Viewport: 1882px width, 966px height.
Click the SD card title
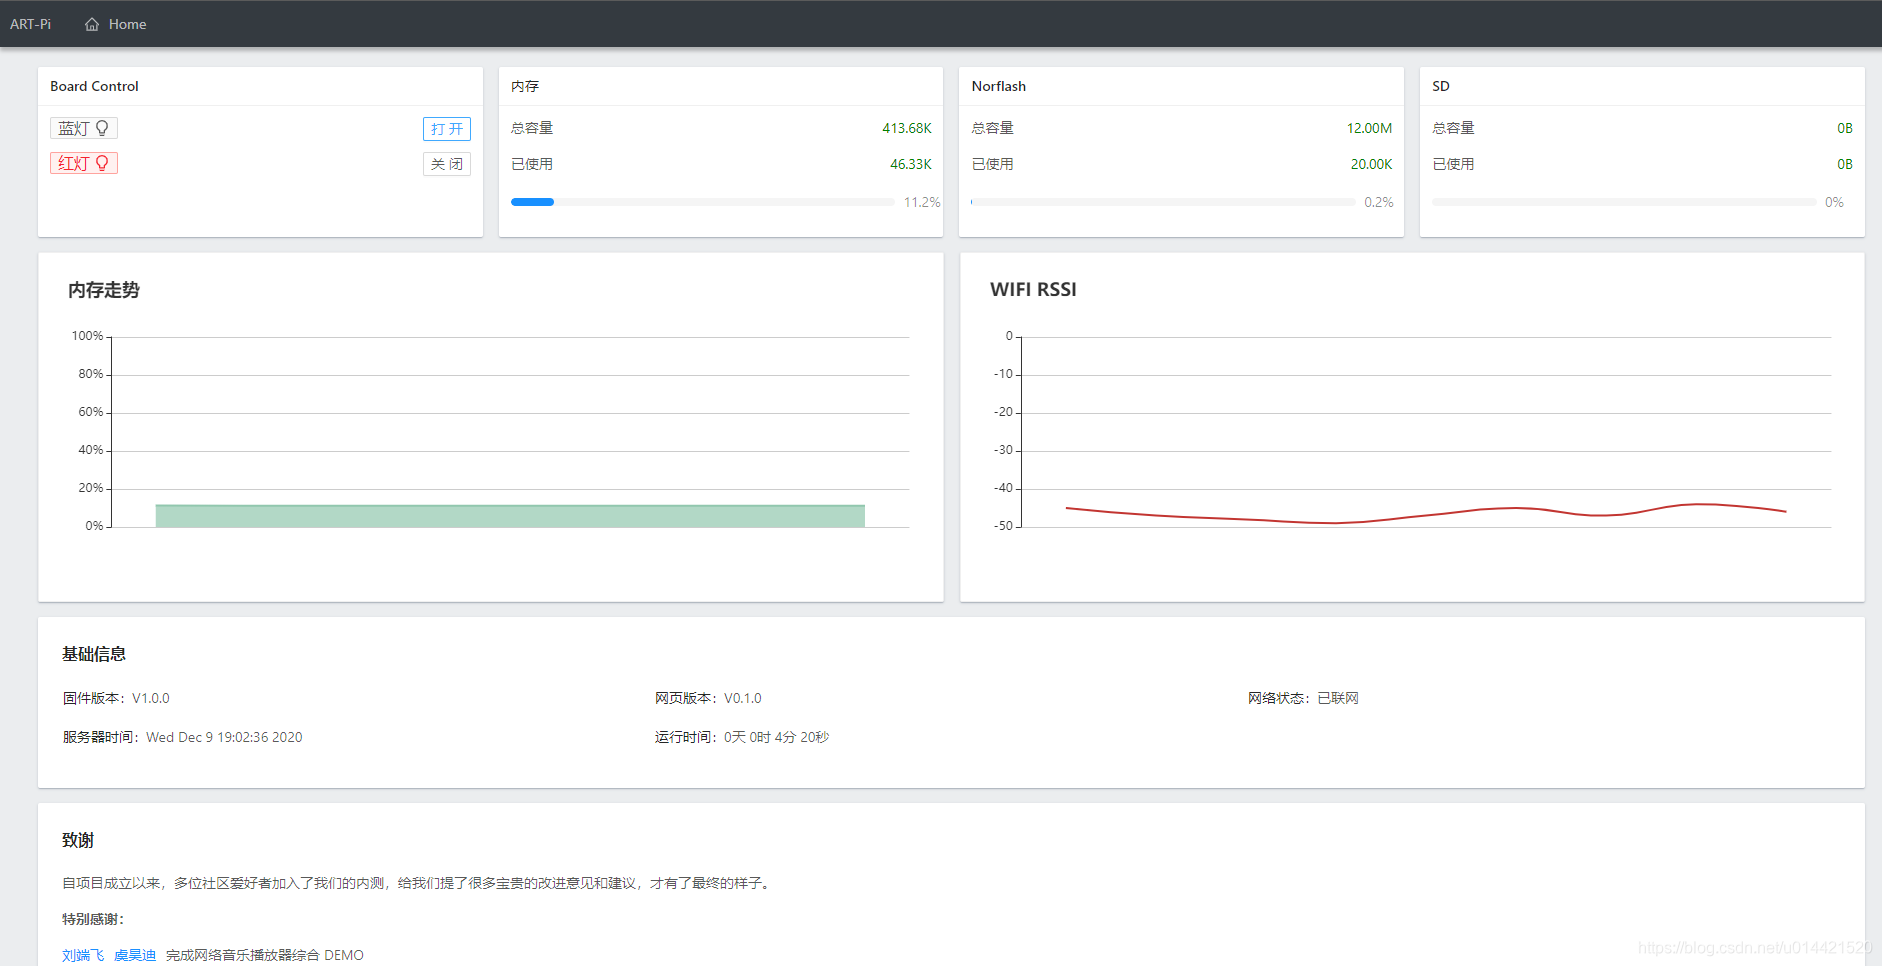[1441, 86]
